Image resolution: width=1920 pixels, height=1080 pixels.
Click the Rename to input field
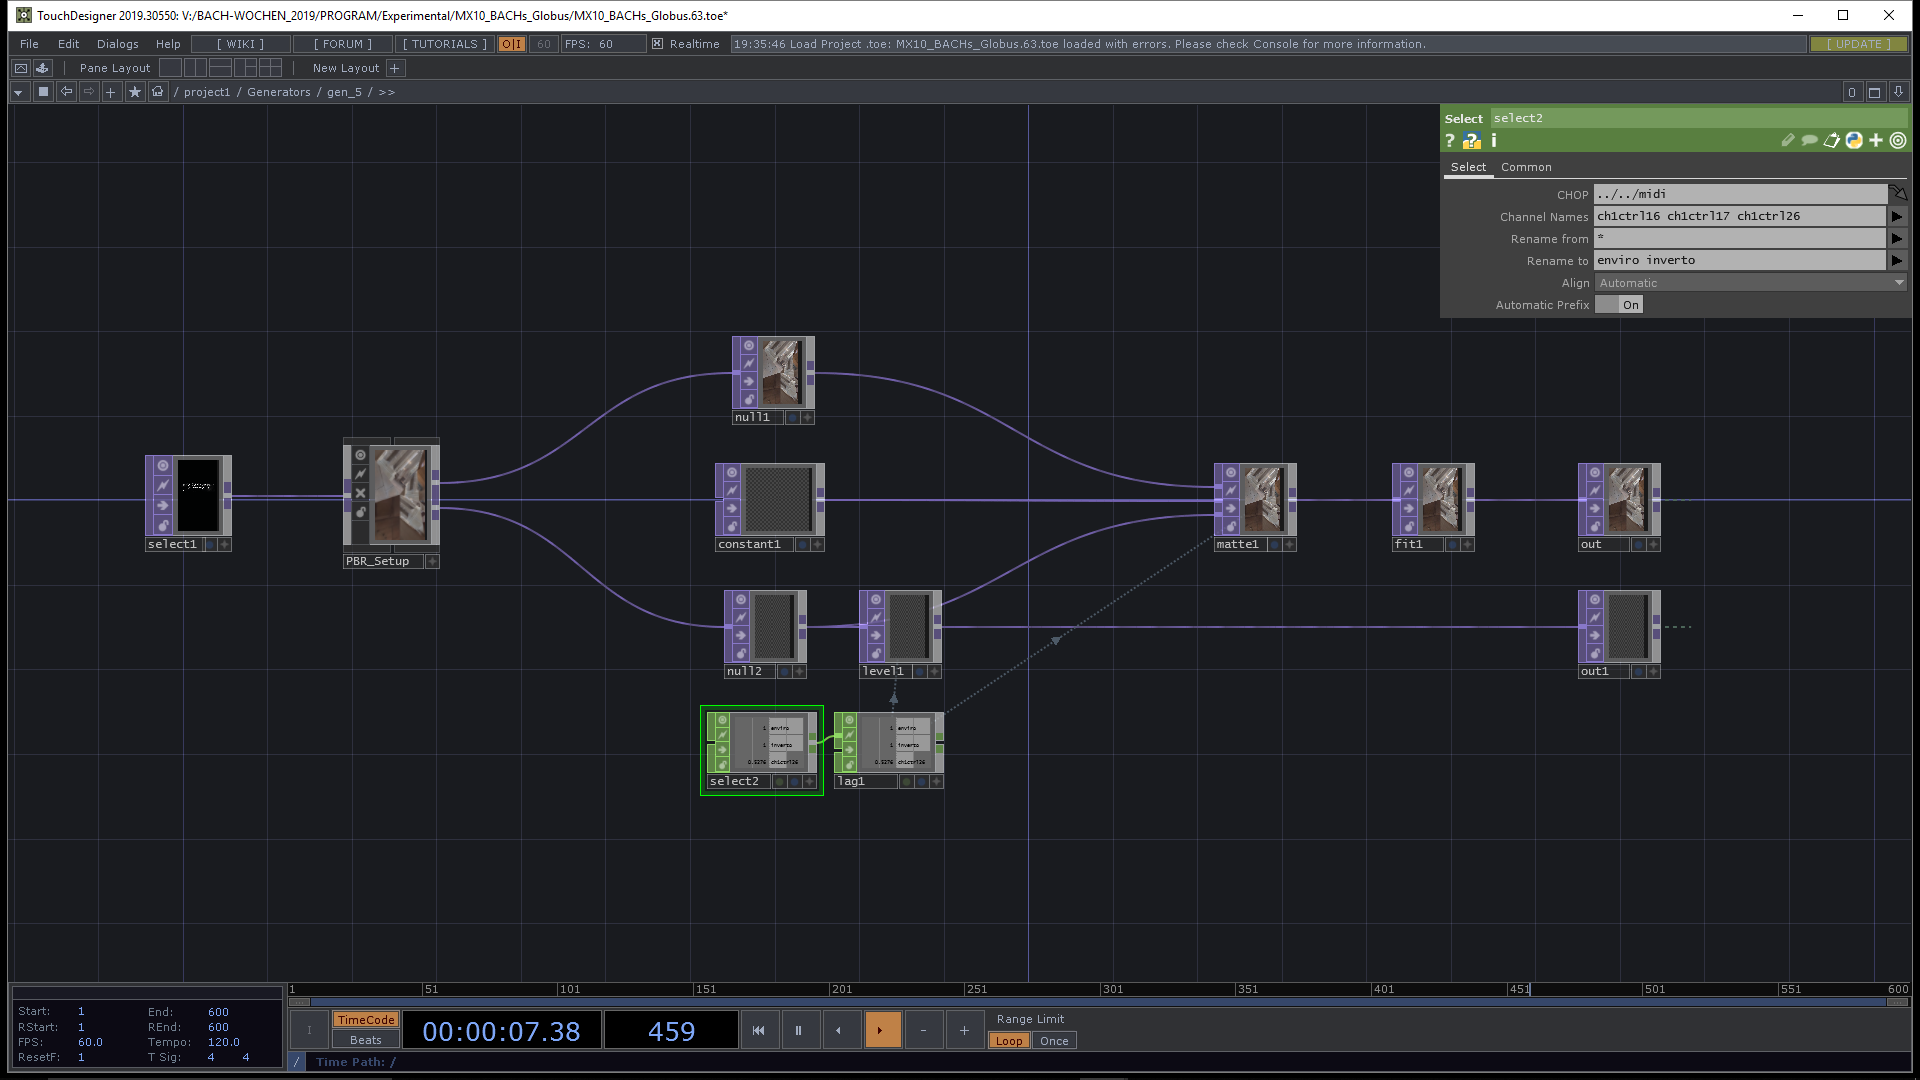click(x=1738, y=260)
